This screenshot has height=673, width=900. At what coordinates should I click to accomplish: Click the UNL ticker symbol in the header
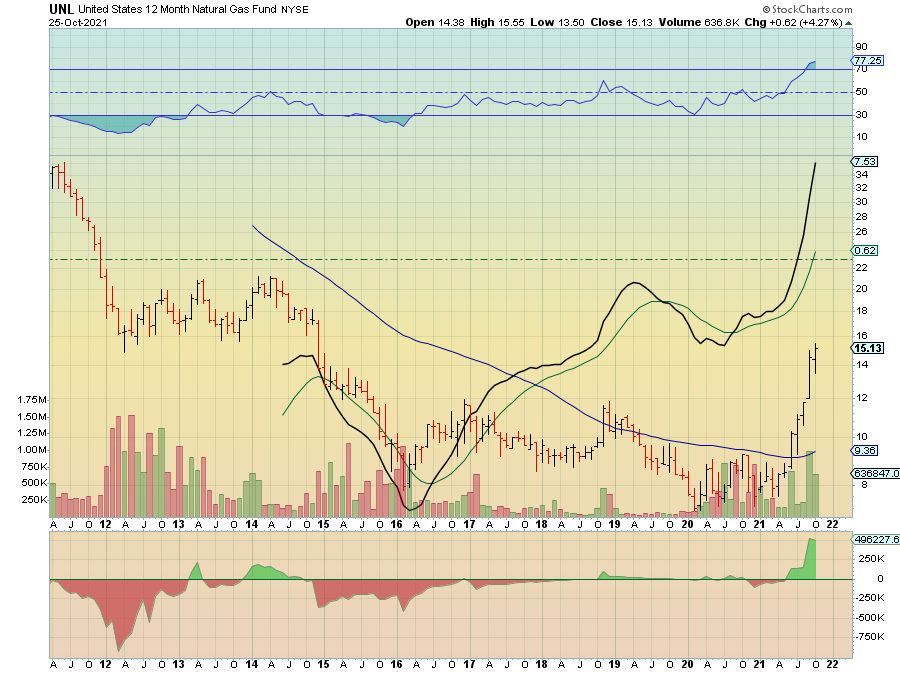pos(61,8)
